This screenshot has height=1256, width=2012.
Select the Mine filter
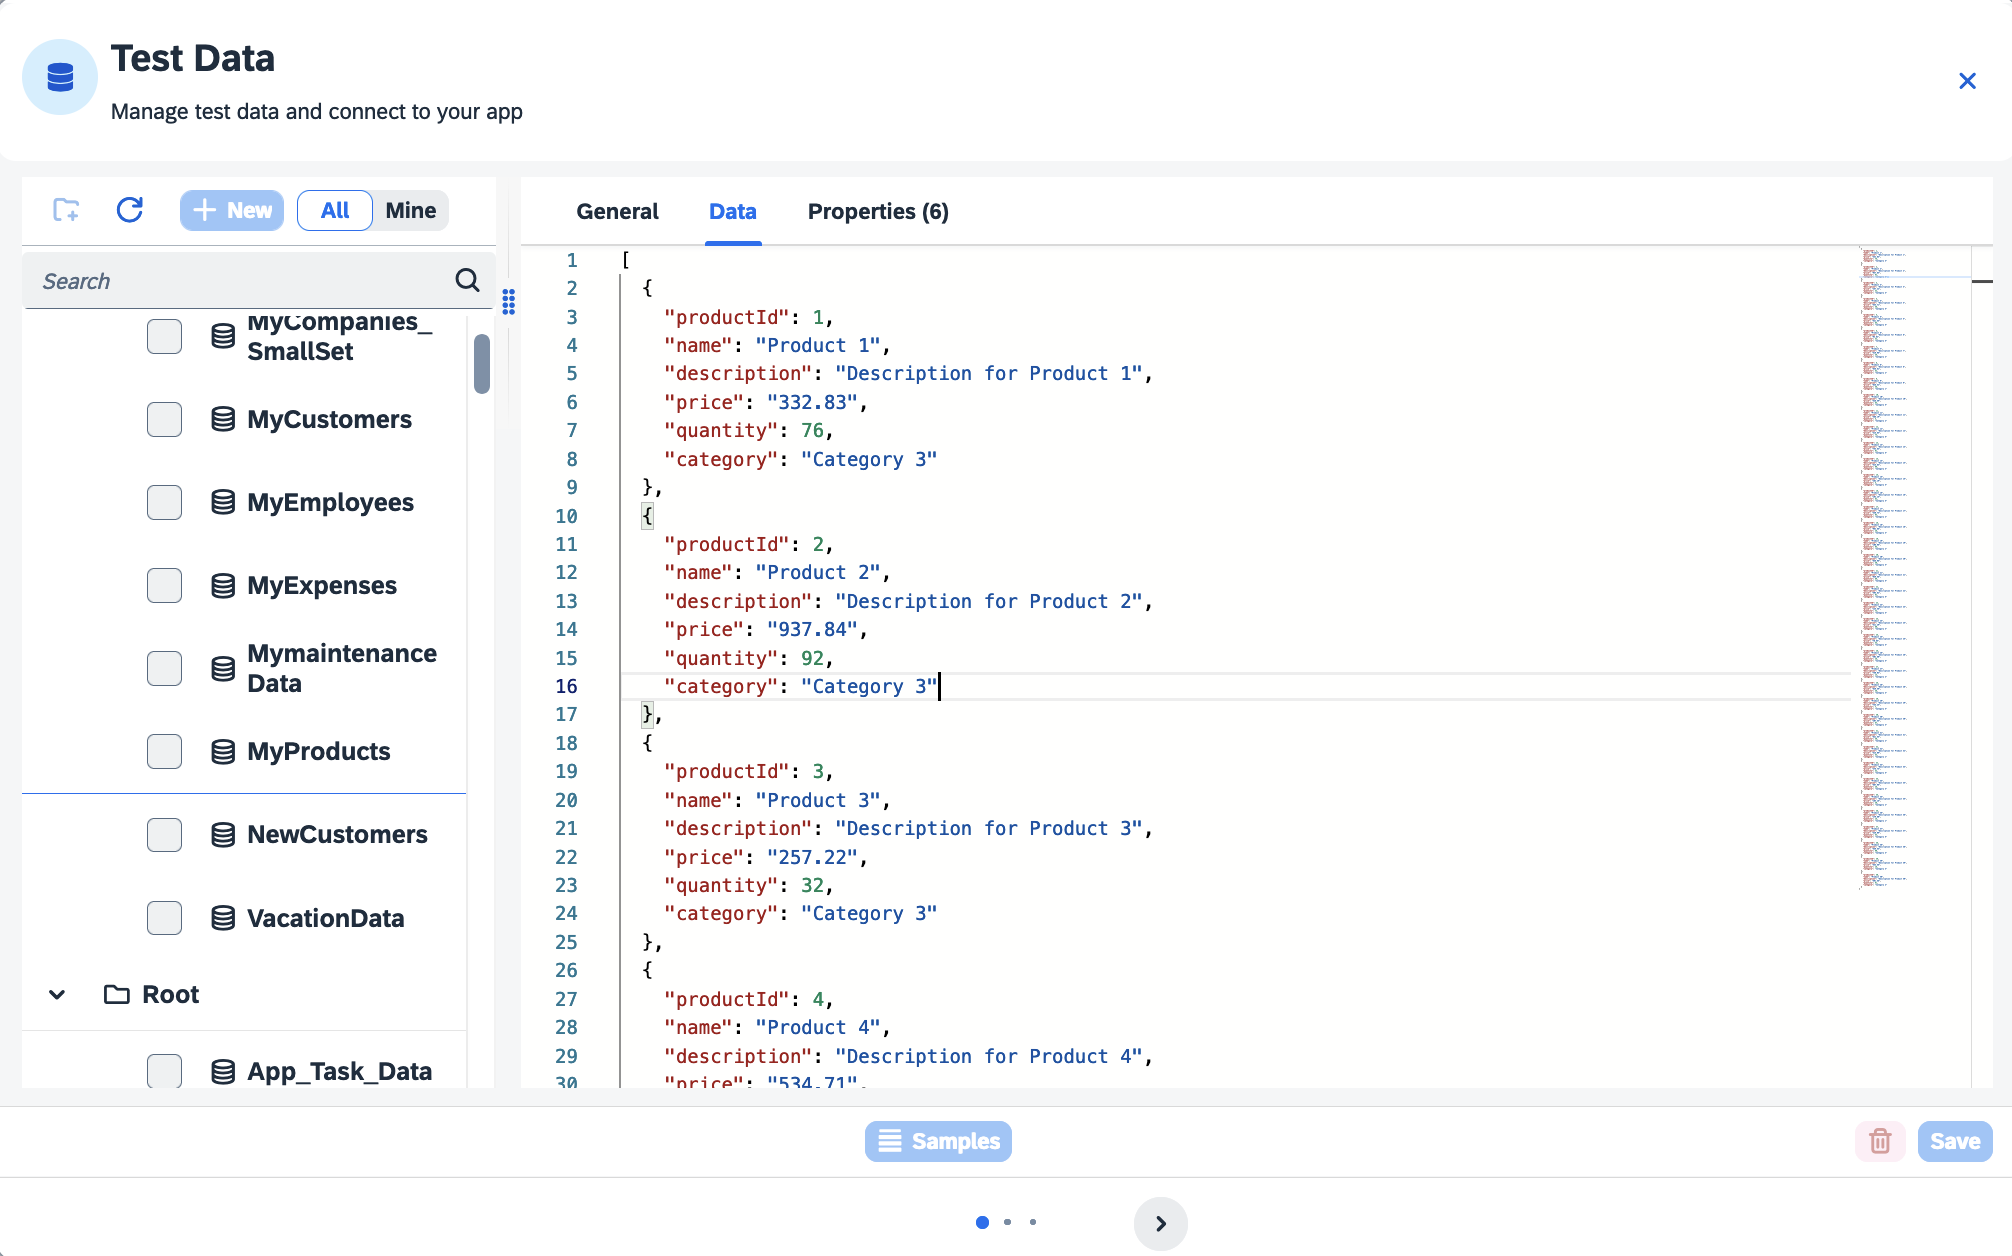point(410,210)
